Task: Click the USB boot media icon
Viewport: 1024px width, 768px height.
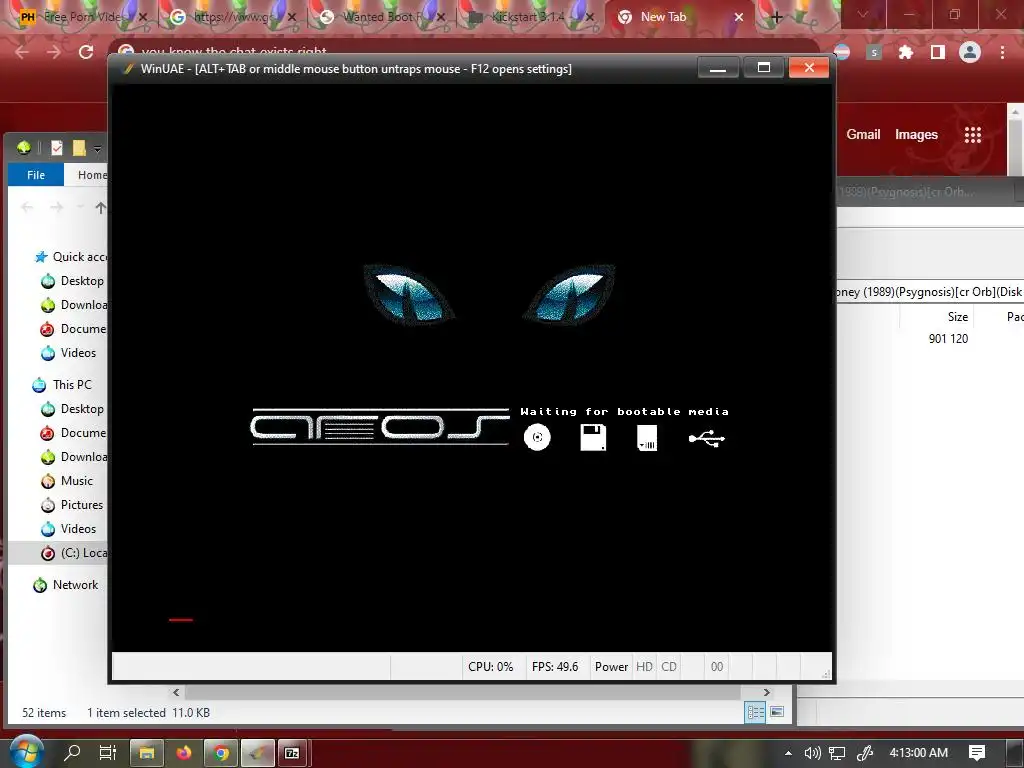Action: [707, 438]
